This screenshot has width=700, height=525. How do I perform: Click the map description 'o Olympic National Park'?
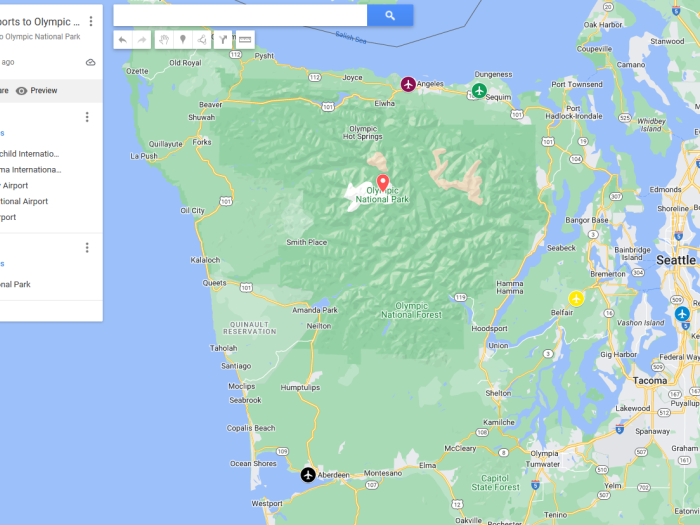click(40, 37)
